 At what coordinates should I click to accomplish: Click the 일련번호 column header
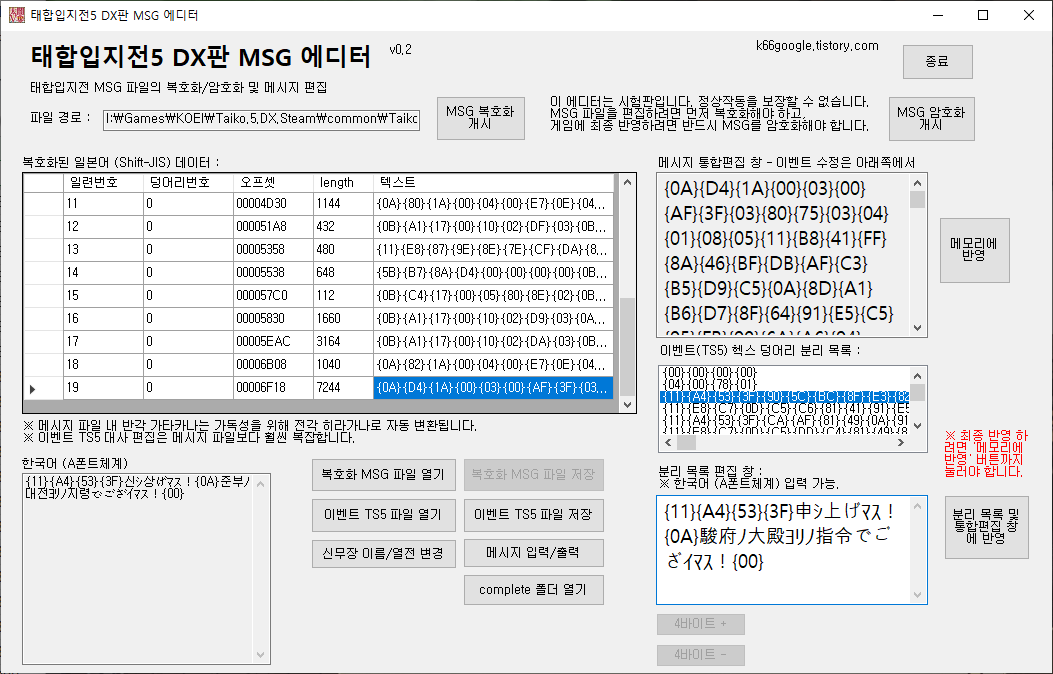(x=103, y=183)
